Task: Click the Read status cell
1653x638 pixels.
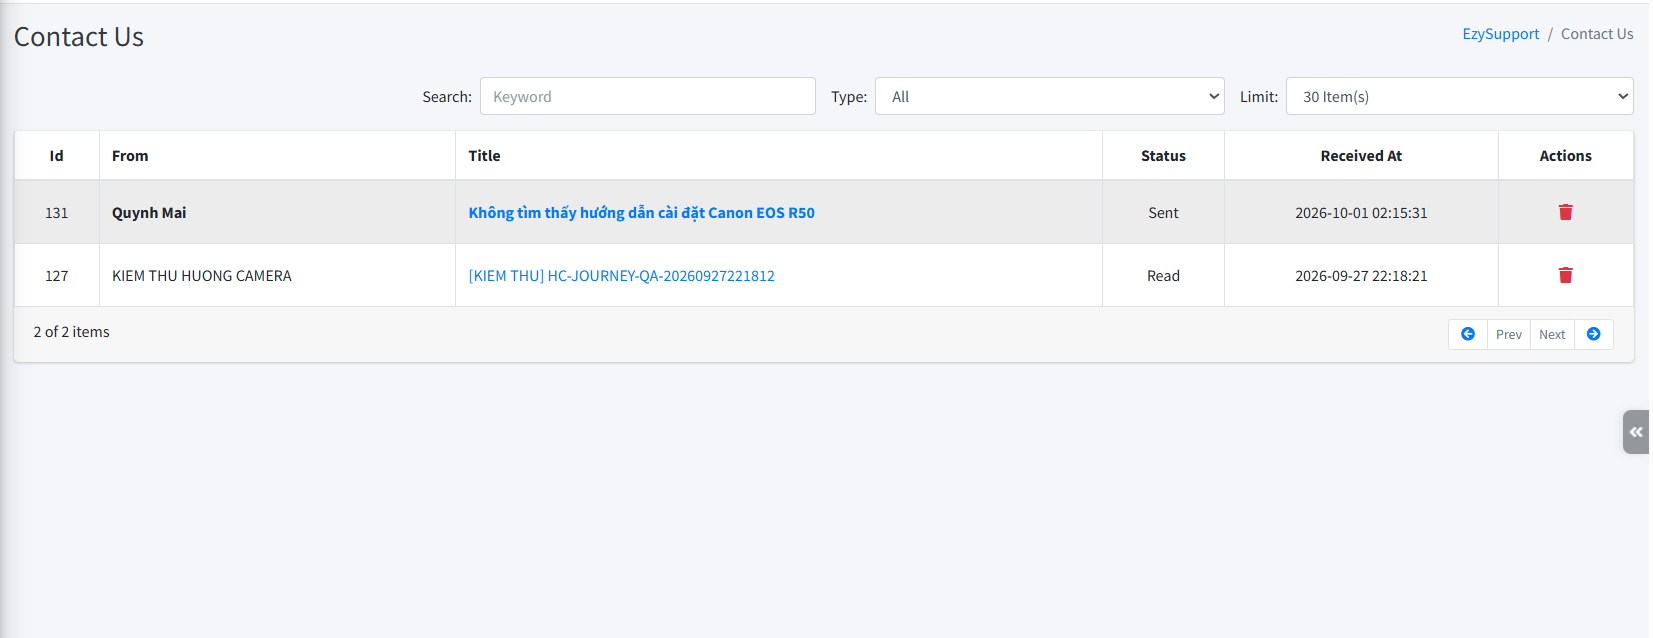Action: pyautogui.click(x=1163, y=276)
